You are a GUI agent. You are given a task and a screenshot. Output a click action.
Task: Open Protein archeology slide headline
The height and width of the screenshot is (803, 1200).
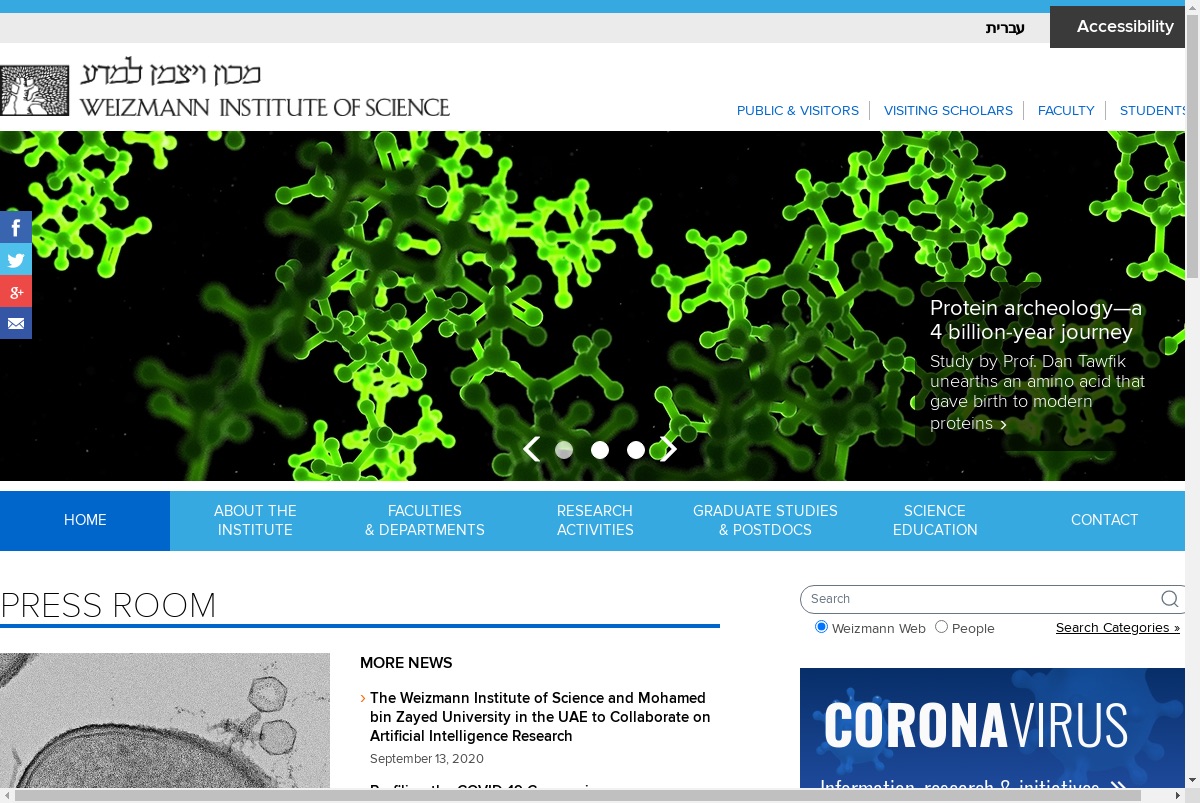click(1036, 320)
